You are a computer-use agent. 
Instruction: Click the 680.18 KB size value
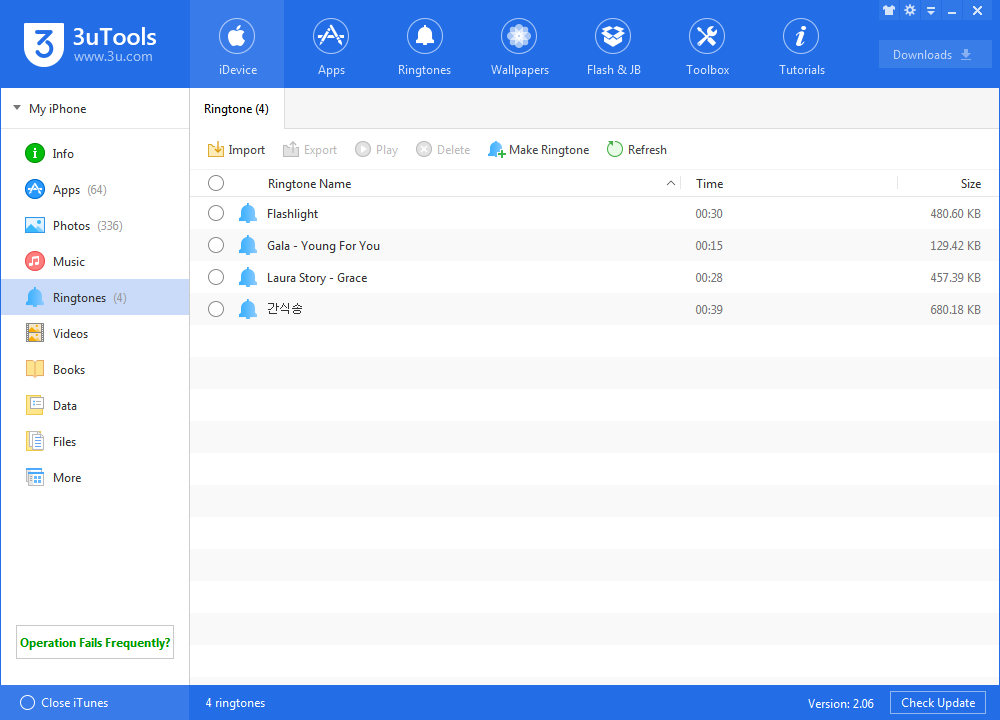(x=955, y=309)
